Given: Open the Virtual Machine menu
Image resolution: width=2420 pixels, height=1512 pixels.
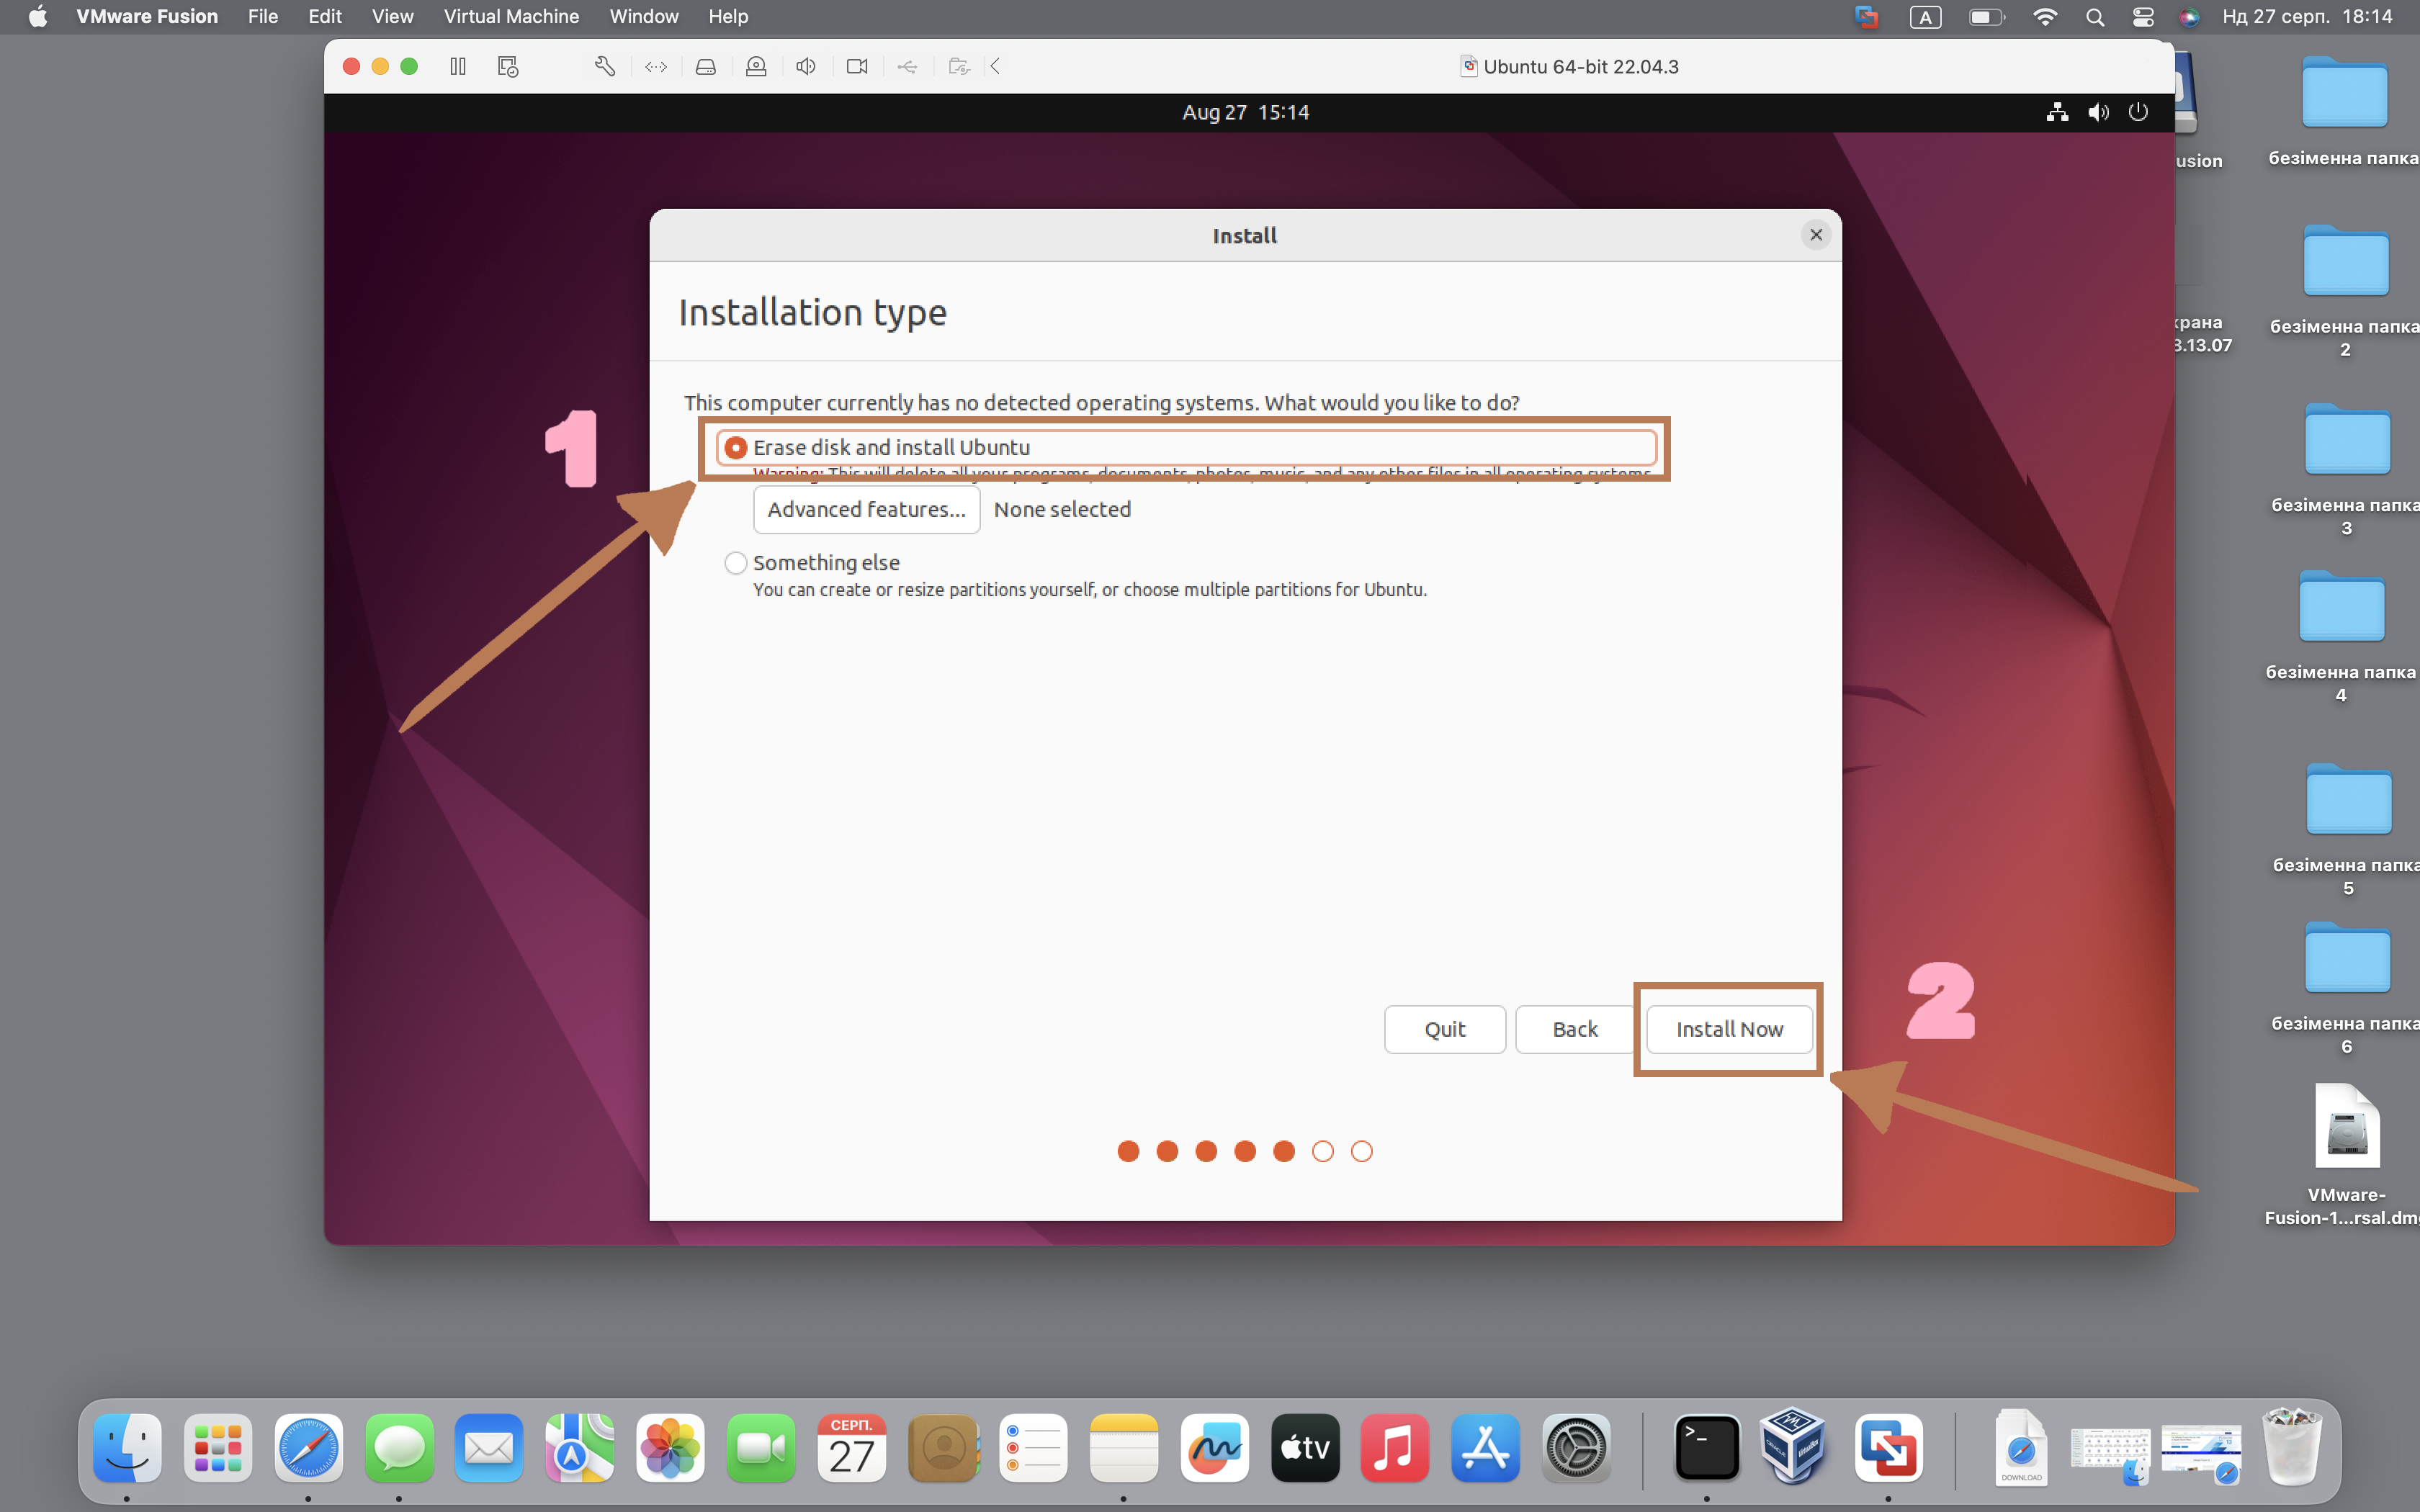Looking at the screenshot, I should [511, 16].
